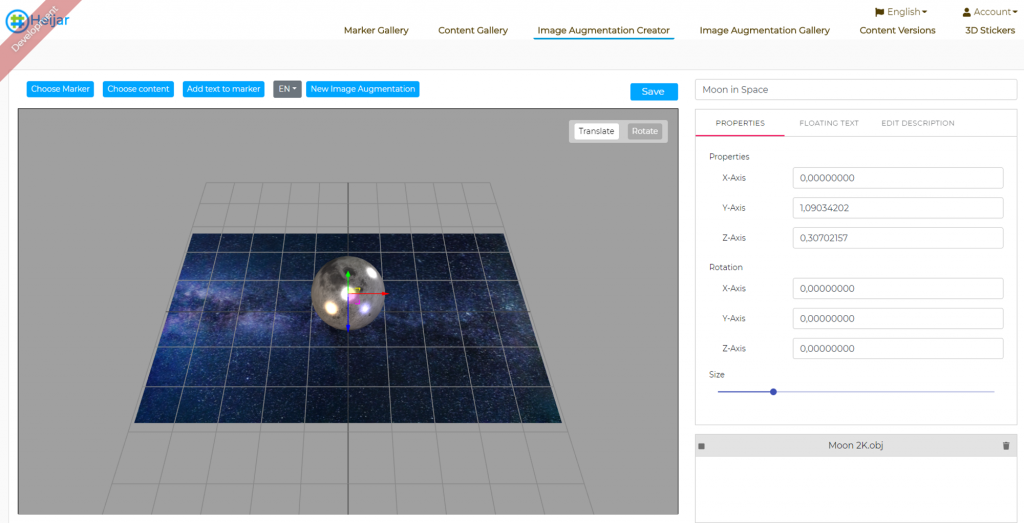
Task: Click the Choose content button
Action: click(138, 89)
